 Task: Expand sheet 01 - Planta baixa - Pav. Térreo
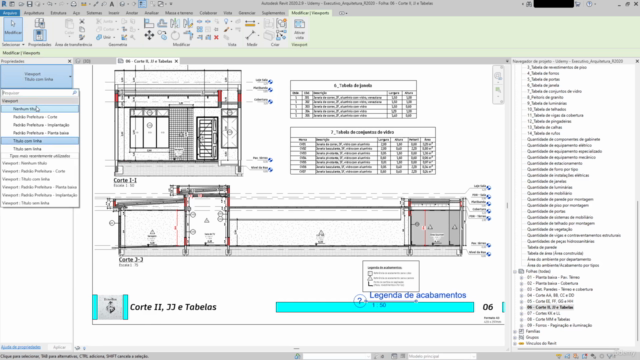521,278
